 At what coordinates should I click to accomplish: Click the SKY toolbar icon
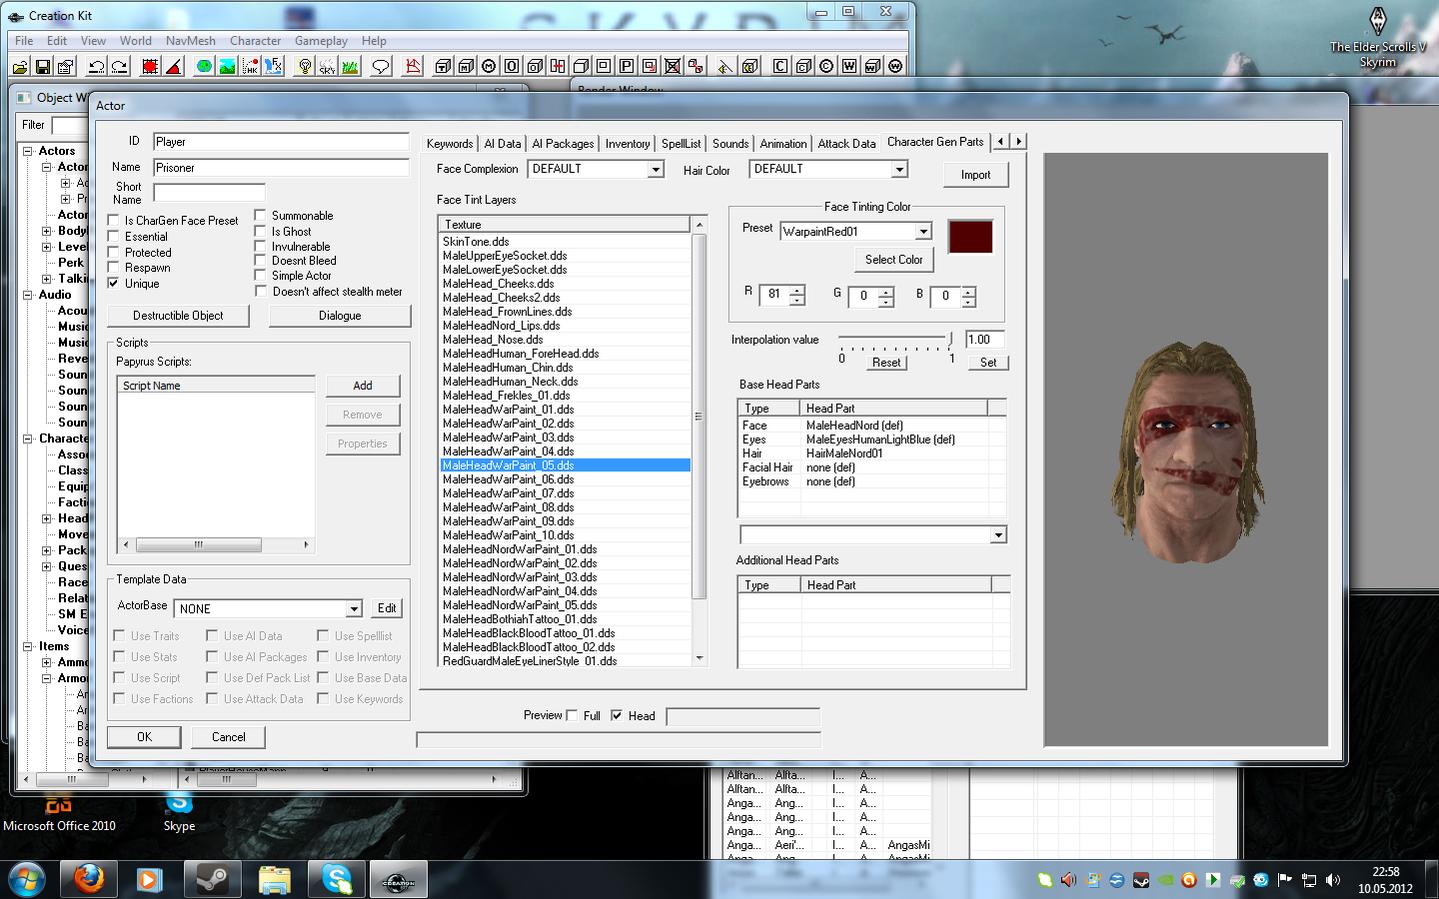click(x=327, y=67)
